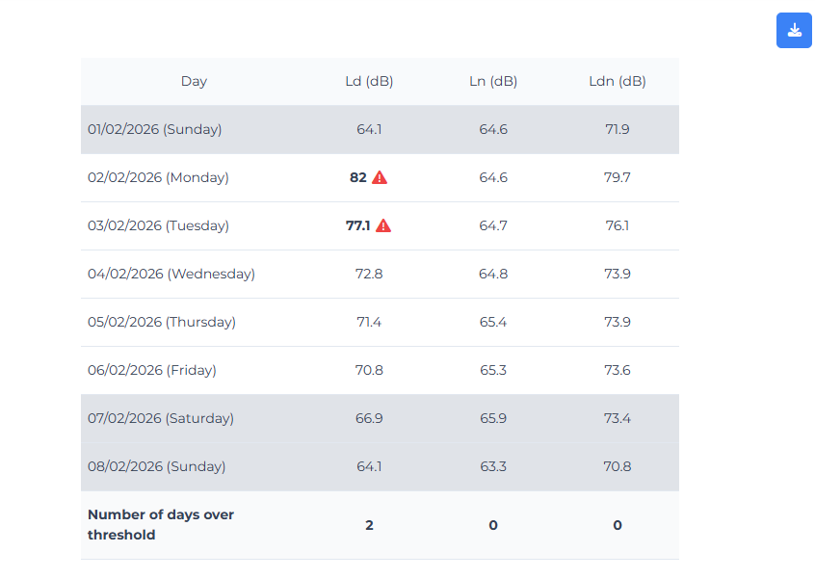Image resolution: width=815 pixels, height=579 pixels.
Task: Select the 07/02/2026 (Saturday) row
Action: [x=161, y=418]
